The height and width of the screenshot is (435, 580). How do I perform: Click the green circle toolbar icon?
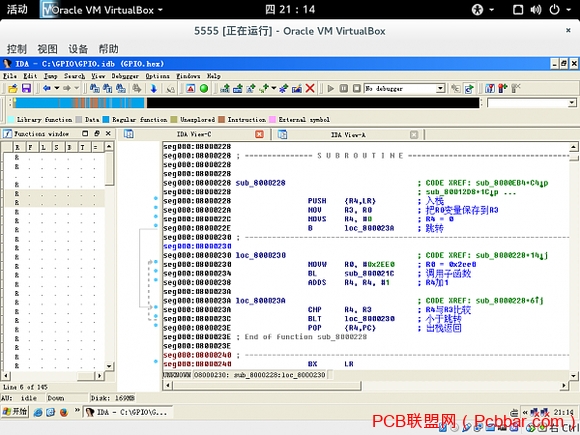pos(204,88)
